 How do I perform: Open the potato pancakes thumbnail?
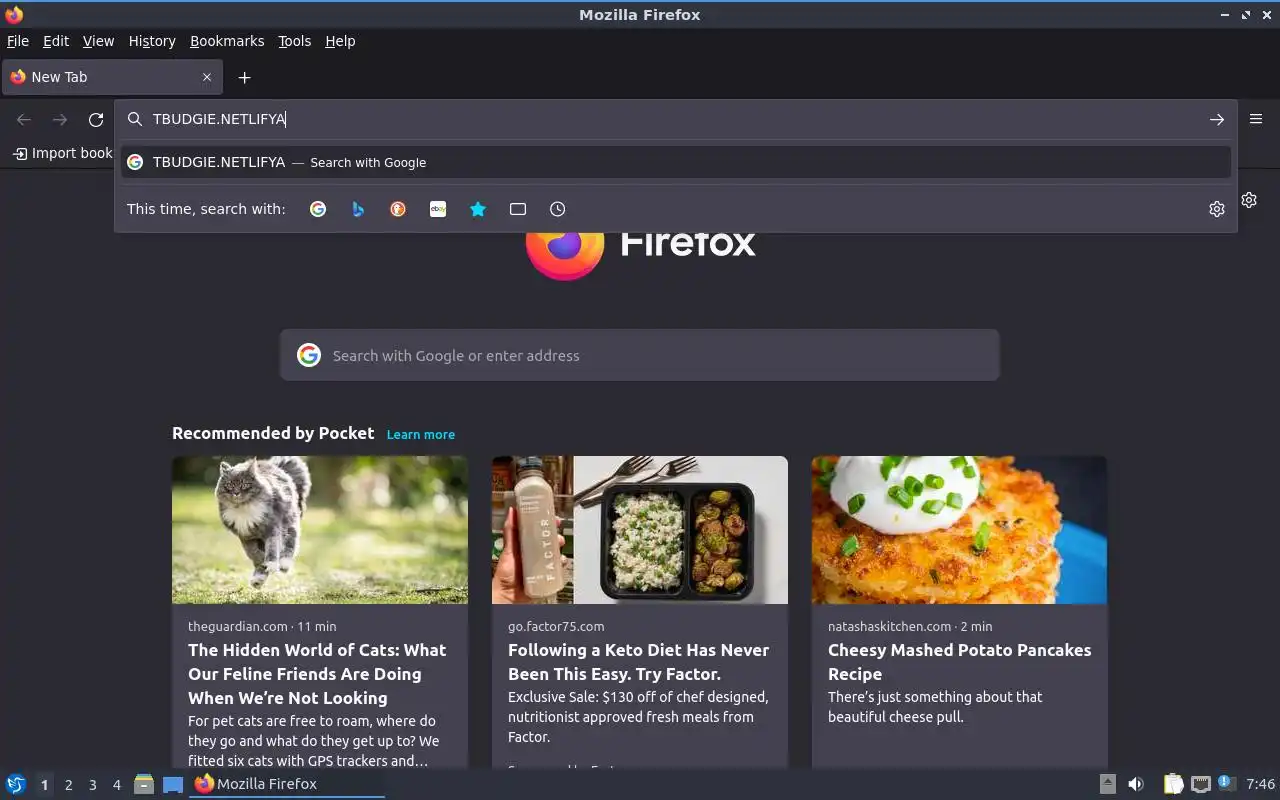click(x=960, y=530)
